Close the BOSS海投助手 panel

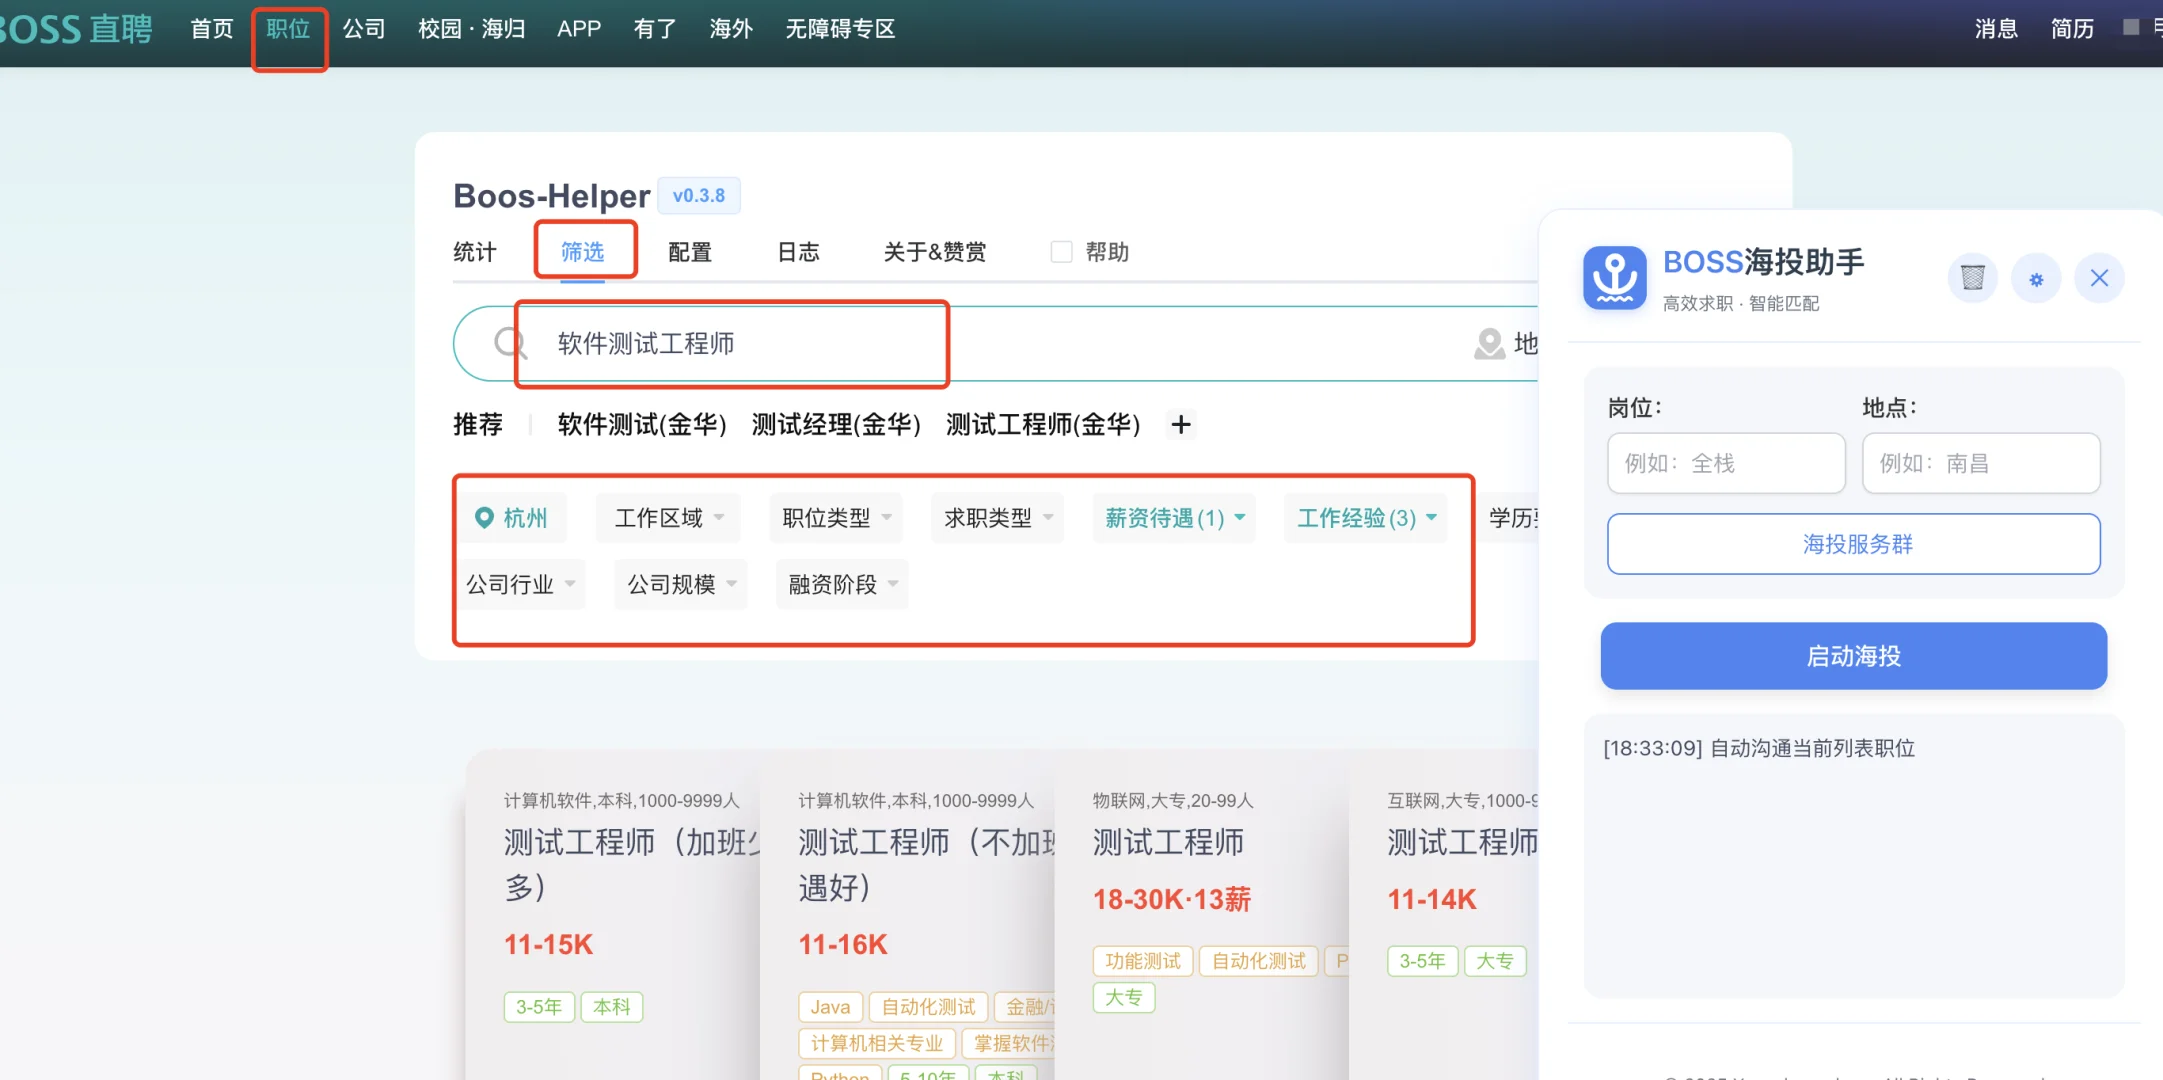pos(2099,278)
